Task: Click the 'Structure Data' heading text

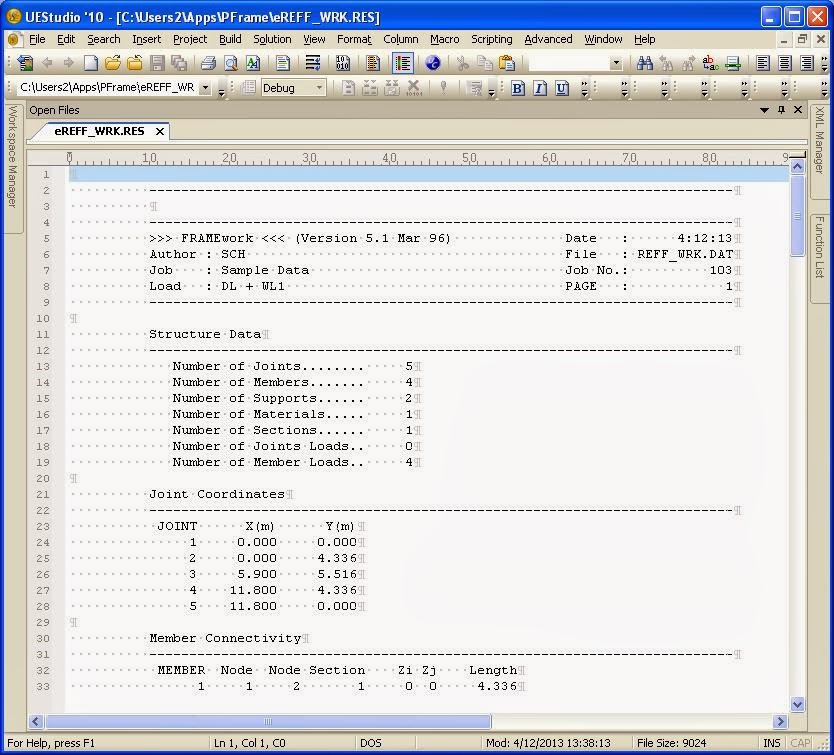Action: coord(205,334)
